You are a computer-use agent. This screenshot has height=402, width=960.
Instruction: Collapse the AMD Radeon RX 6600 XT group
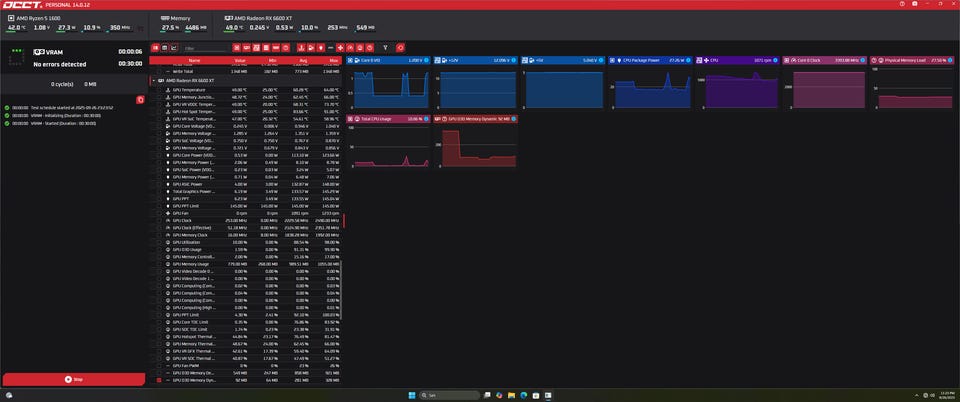152,81
